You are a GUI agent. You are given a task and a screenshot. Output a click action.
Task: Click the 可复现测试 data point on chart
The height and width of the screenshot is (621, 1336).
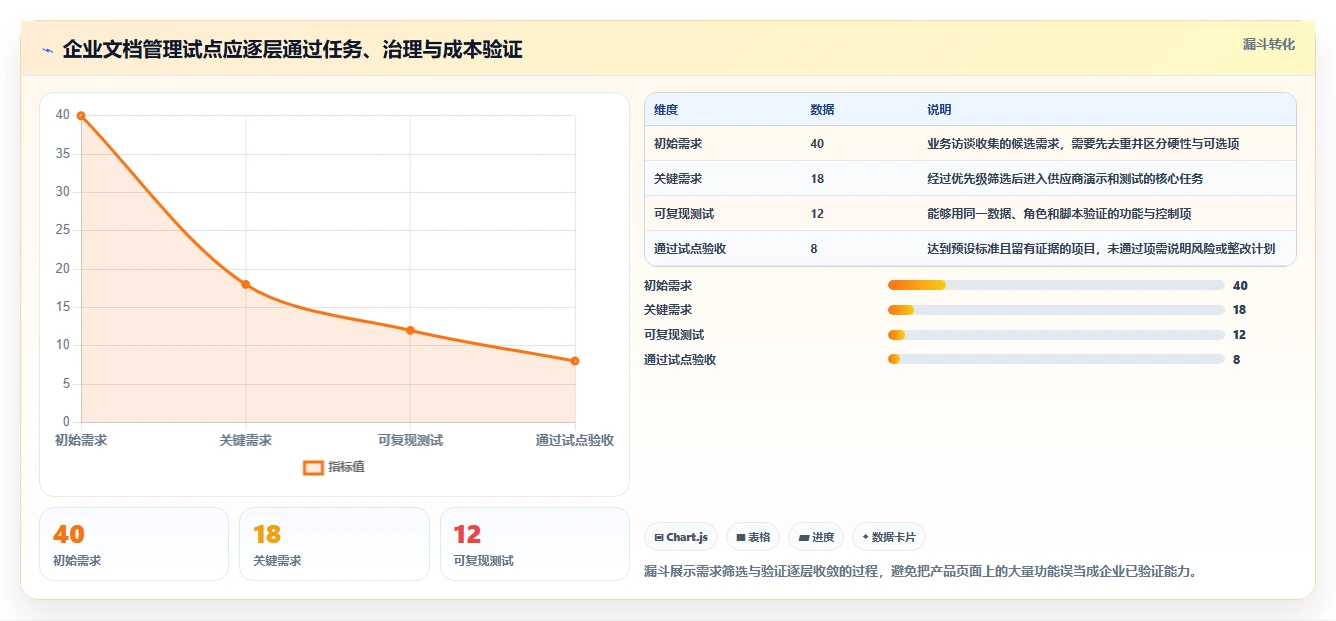(x=410, y=330)
